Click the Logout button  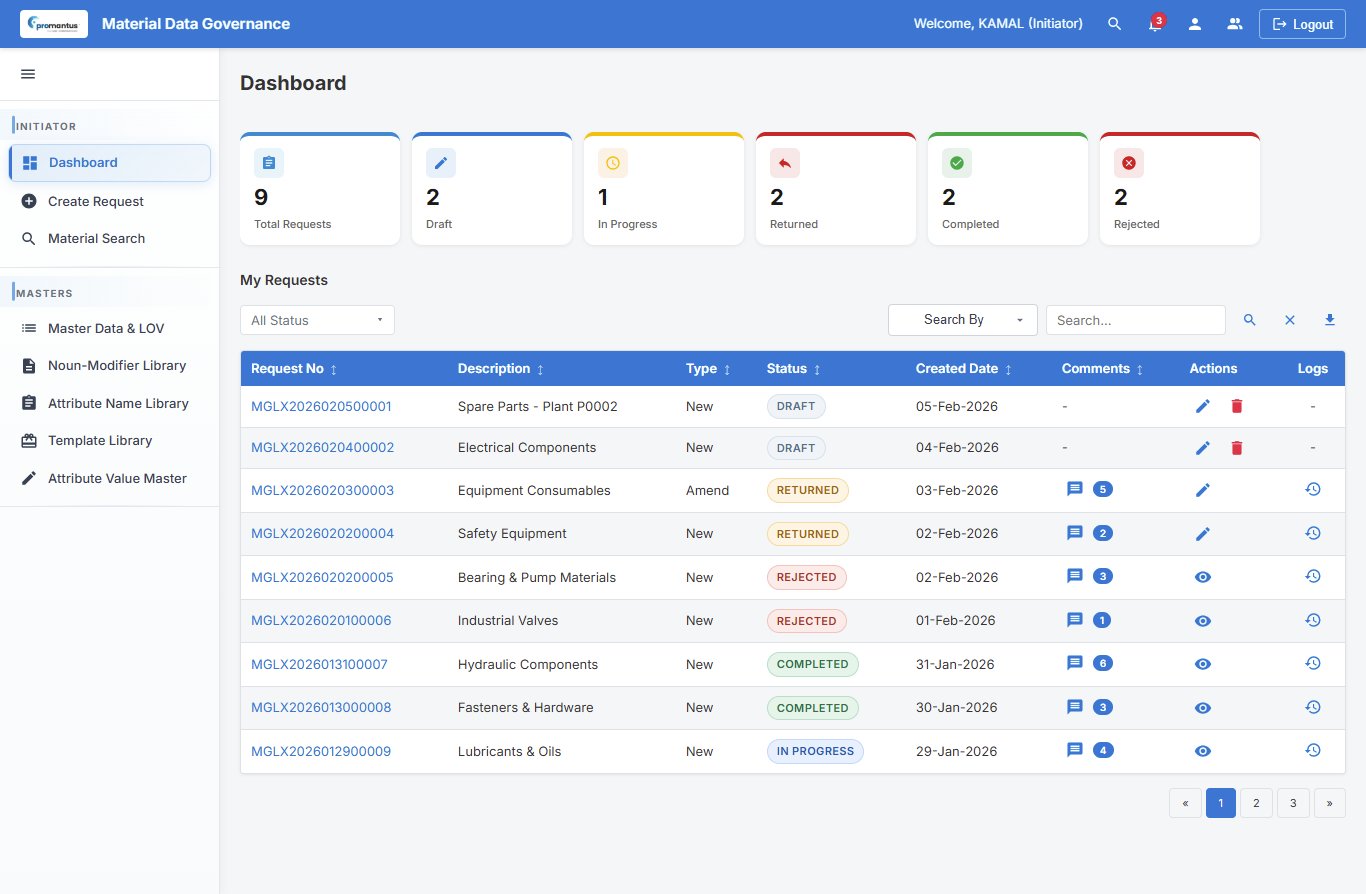(1301, 23)
